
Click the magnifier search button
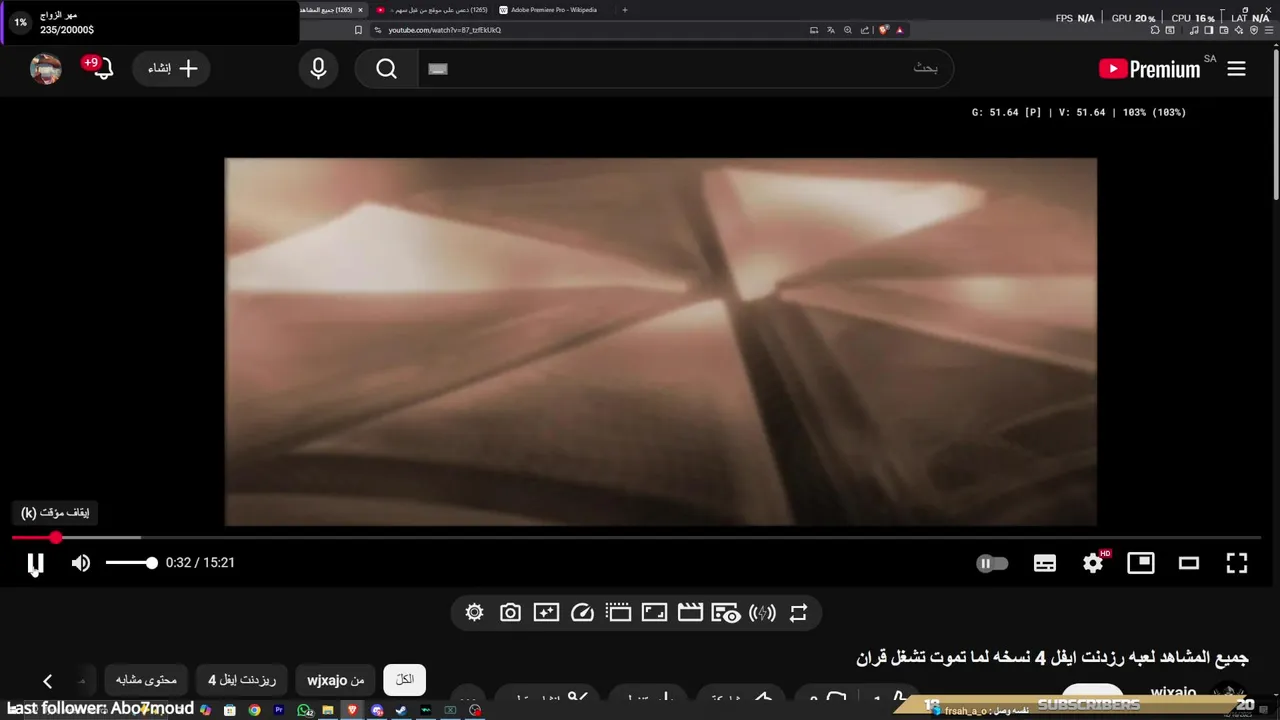(x=386, y=69)
